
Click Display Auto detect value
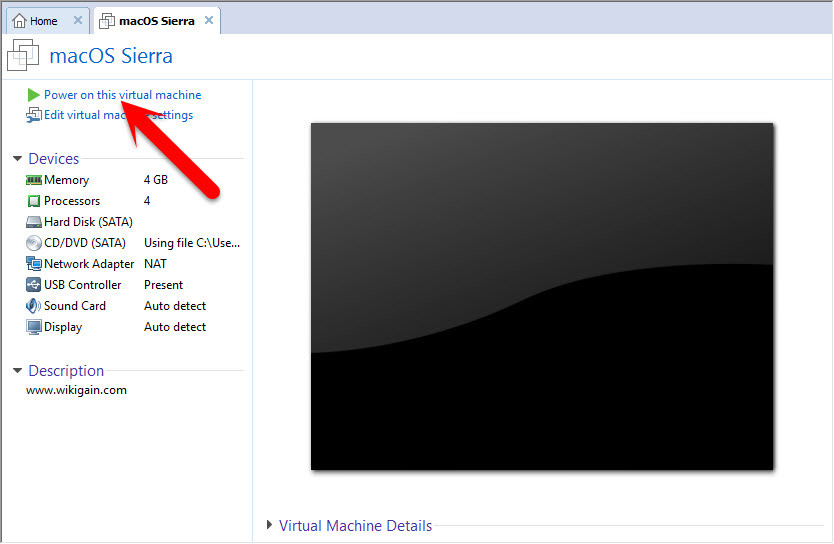coord(175,327)
